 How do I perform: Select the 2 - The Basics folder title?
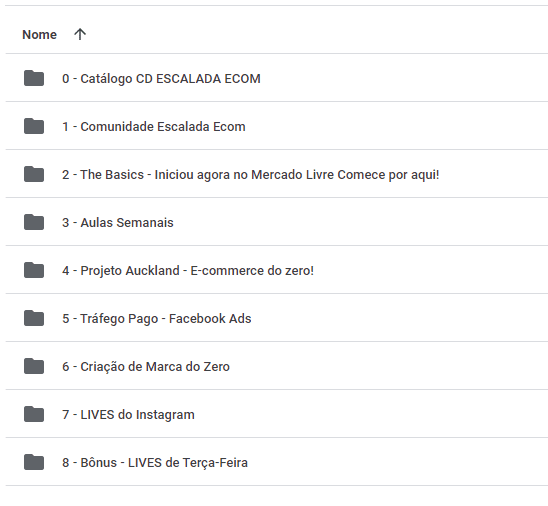(251, 175)
